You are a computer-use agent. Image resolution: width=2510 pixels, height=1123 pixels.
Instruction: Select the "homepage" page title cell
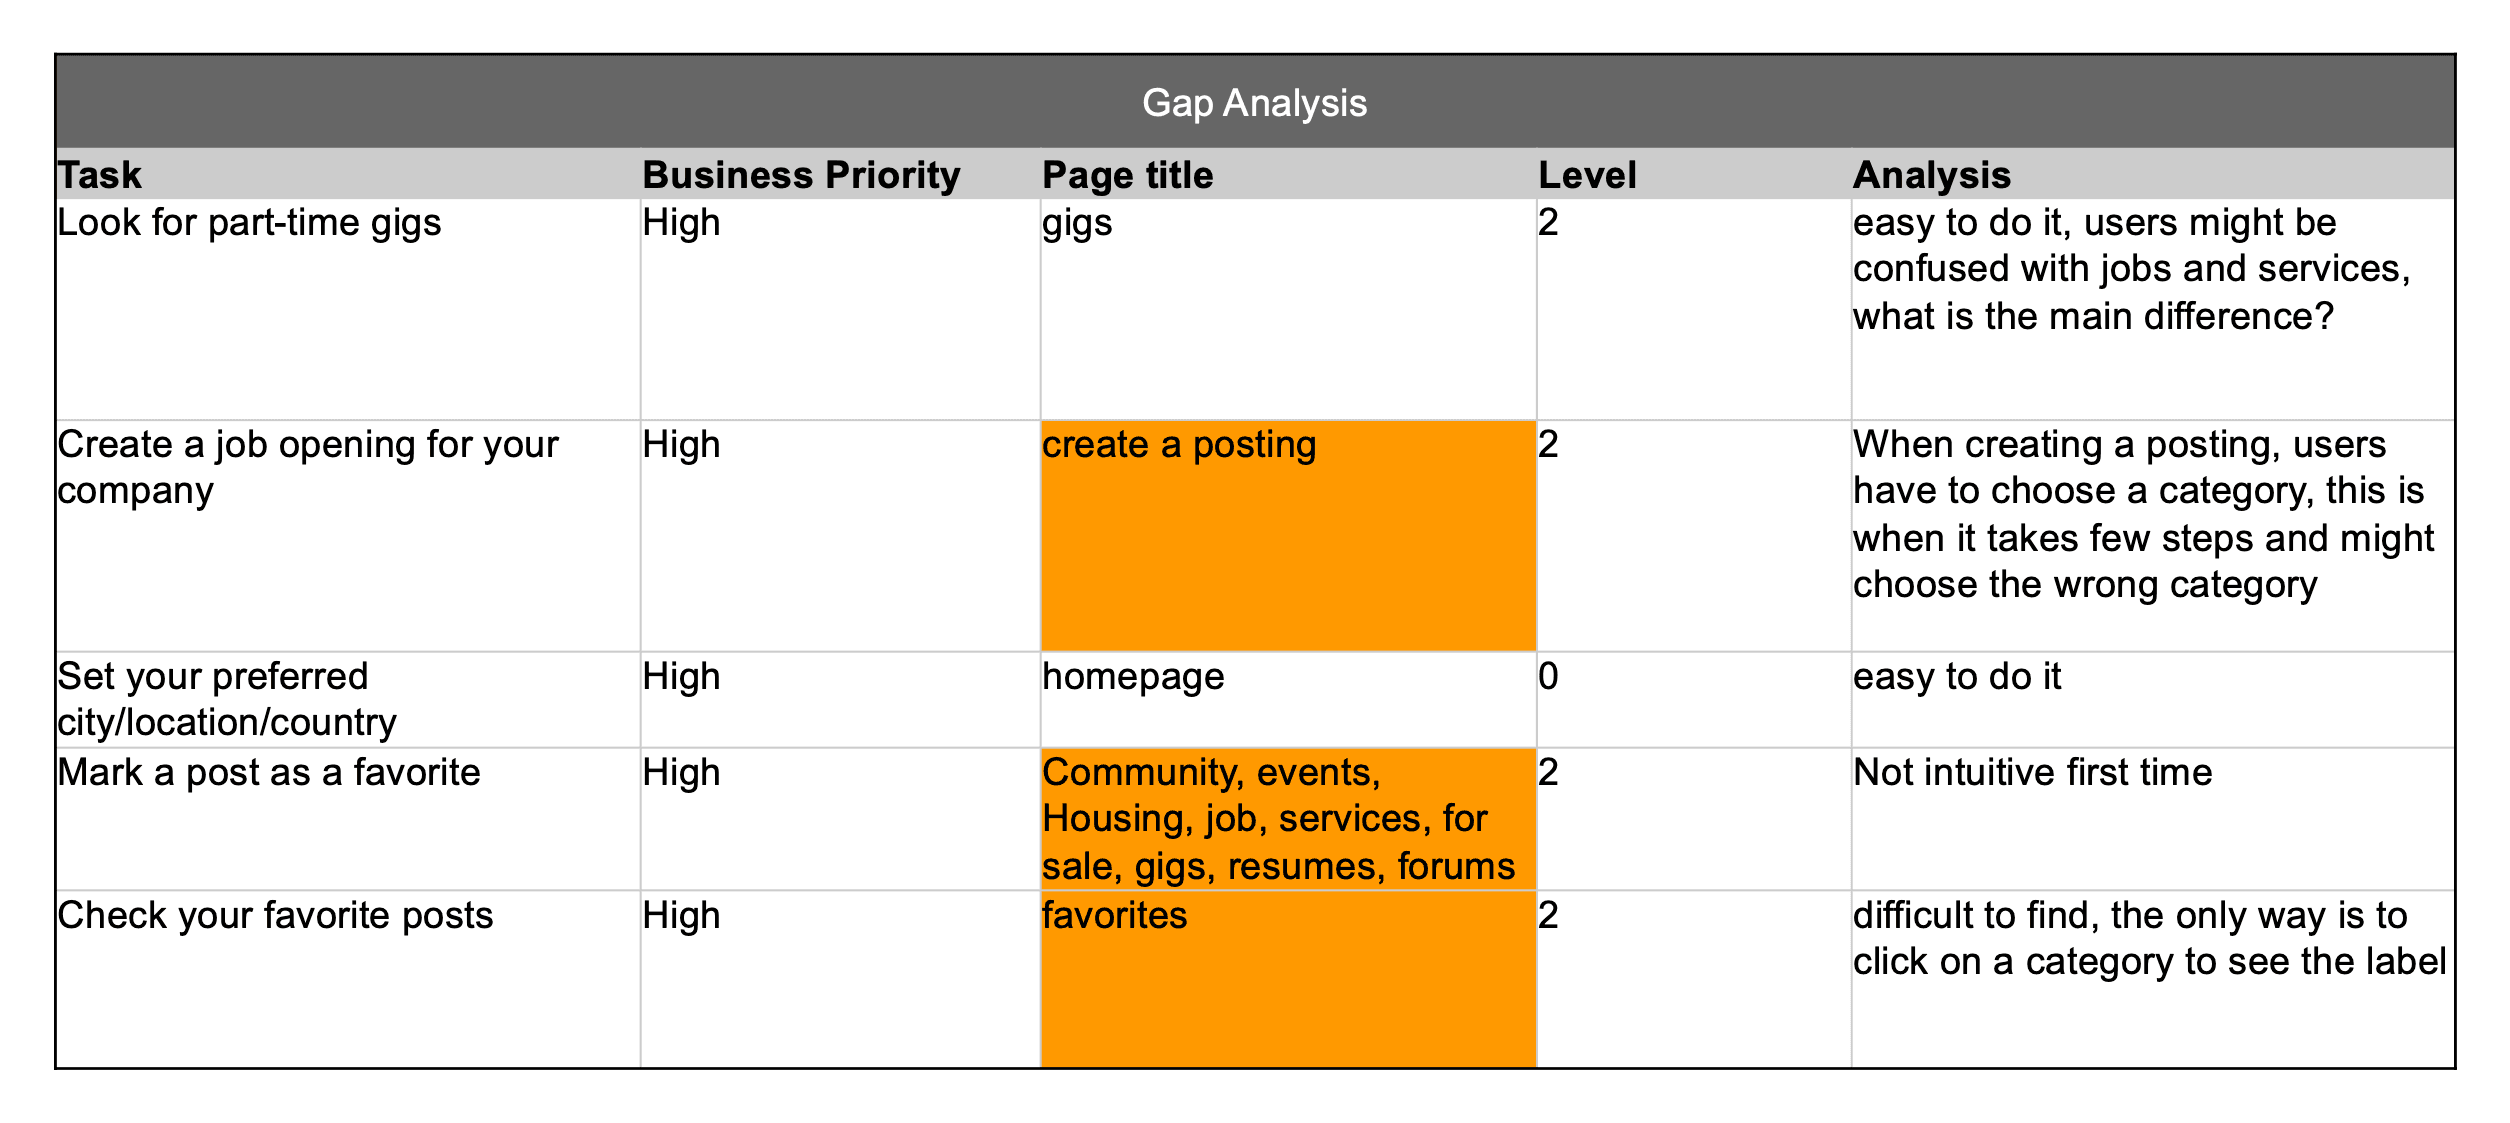tap(1133, 677)
